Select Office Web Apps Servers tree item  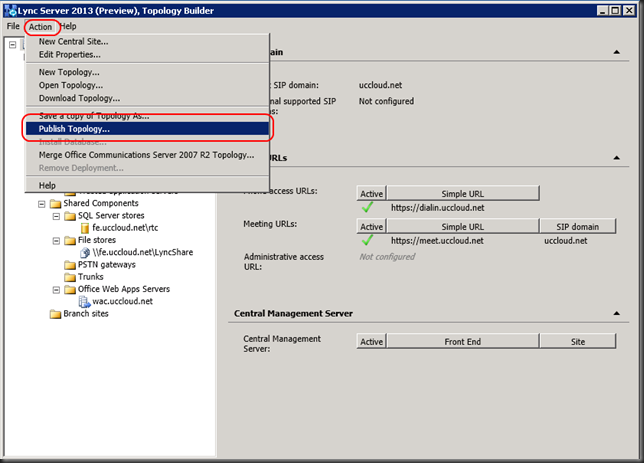point(124,289)
